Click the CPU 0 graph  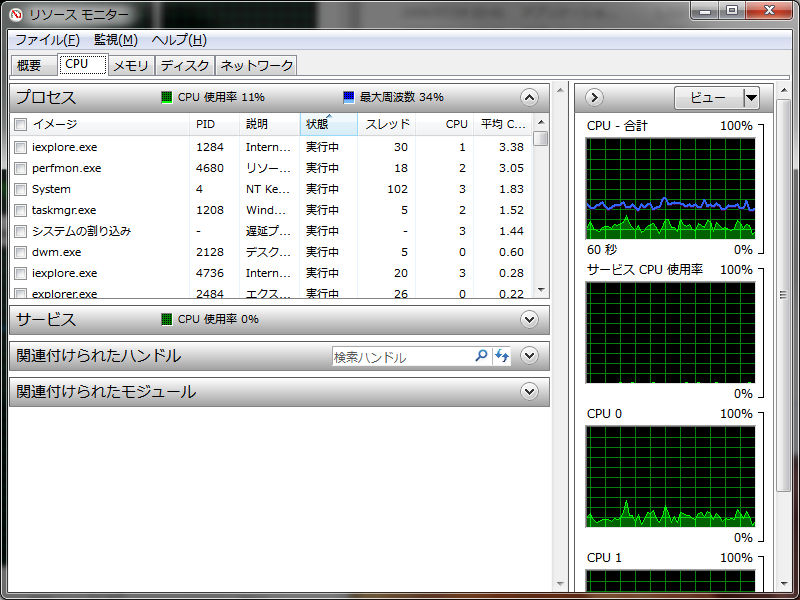point(670,476)
